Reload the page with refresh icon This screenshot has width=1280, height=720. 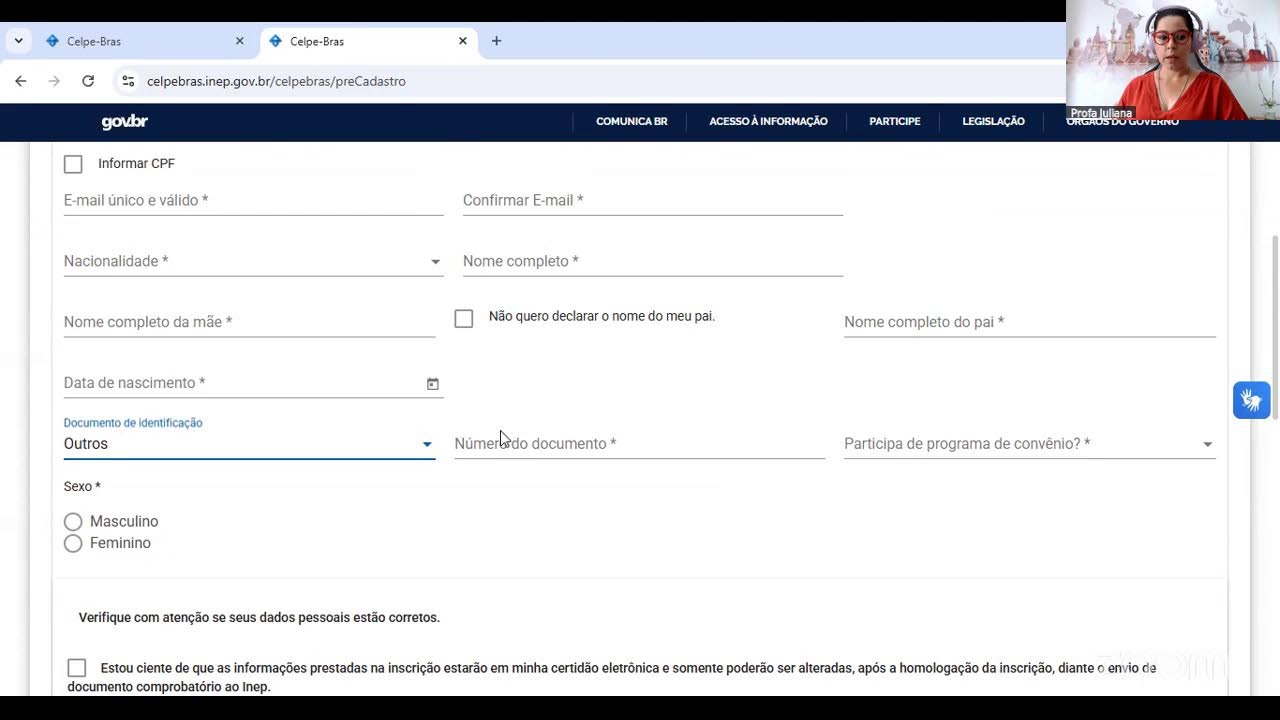88,81
